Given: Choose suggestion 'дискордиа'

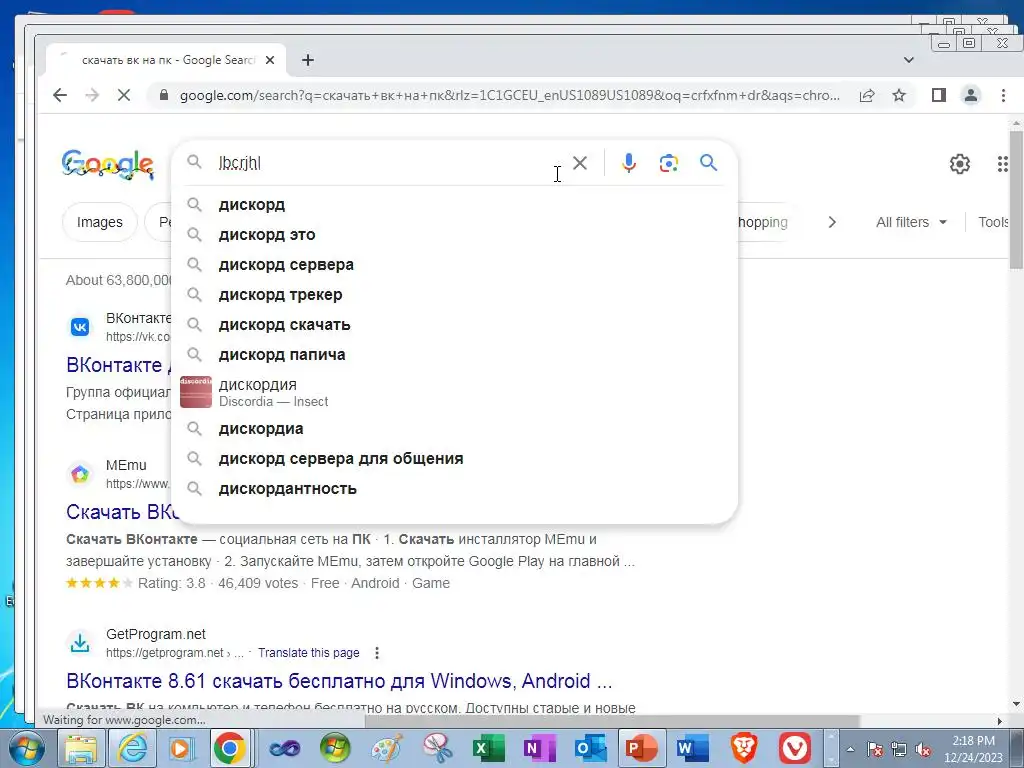Looking at the screenshot, I should click(x=455, y=428).
